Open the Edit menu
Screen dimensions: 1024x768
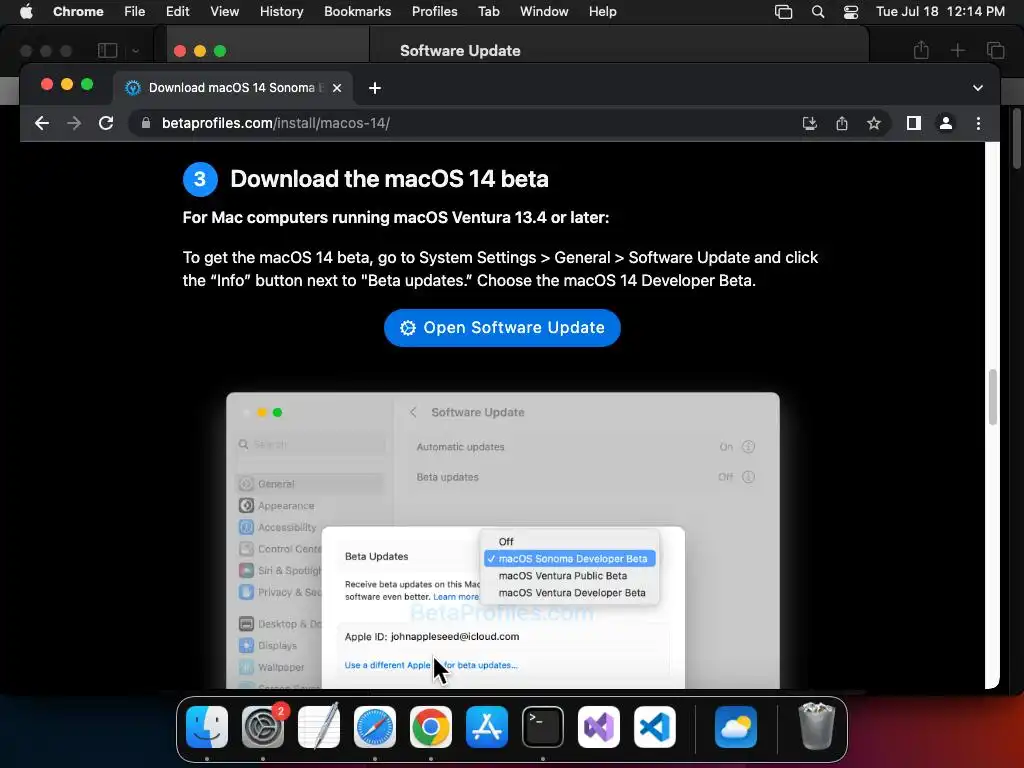tap(177, 11)
